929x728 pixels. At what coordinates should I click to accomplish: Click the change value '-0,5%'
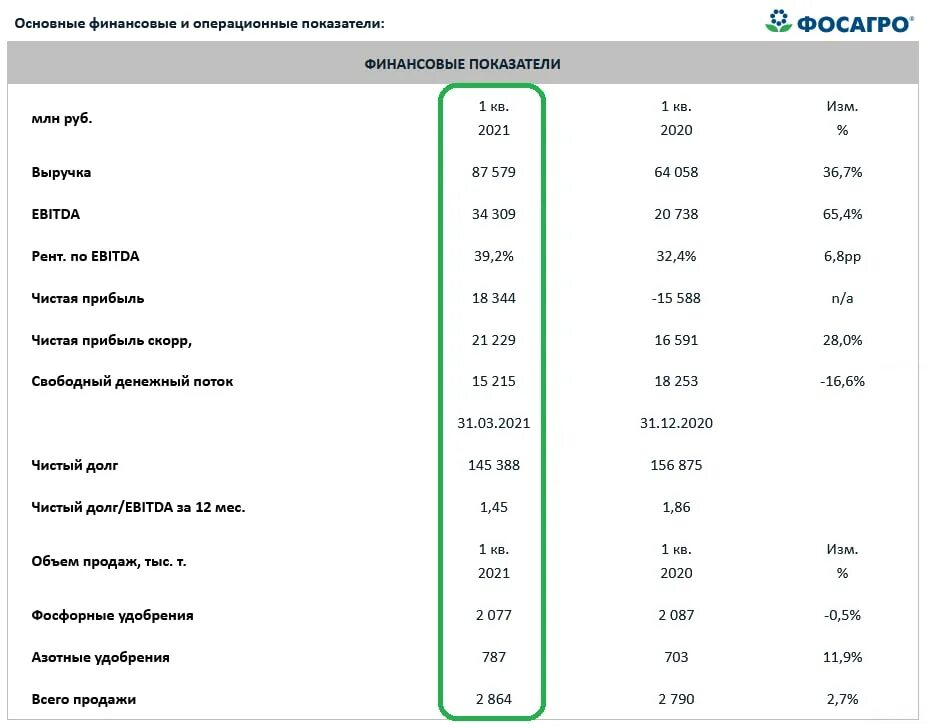(x=842, y=615)
